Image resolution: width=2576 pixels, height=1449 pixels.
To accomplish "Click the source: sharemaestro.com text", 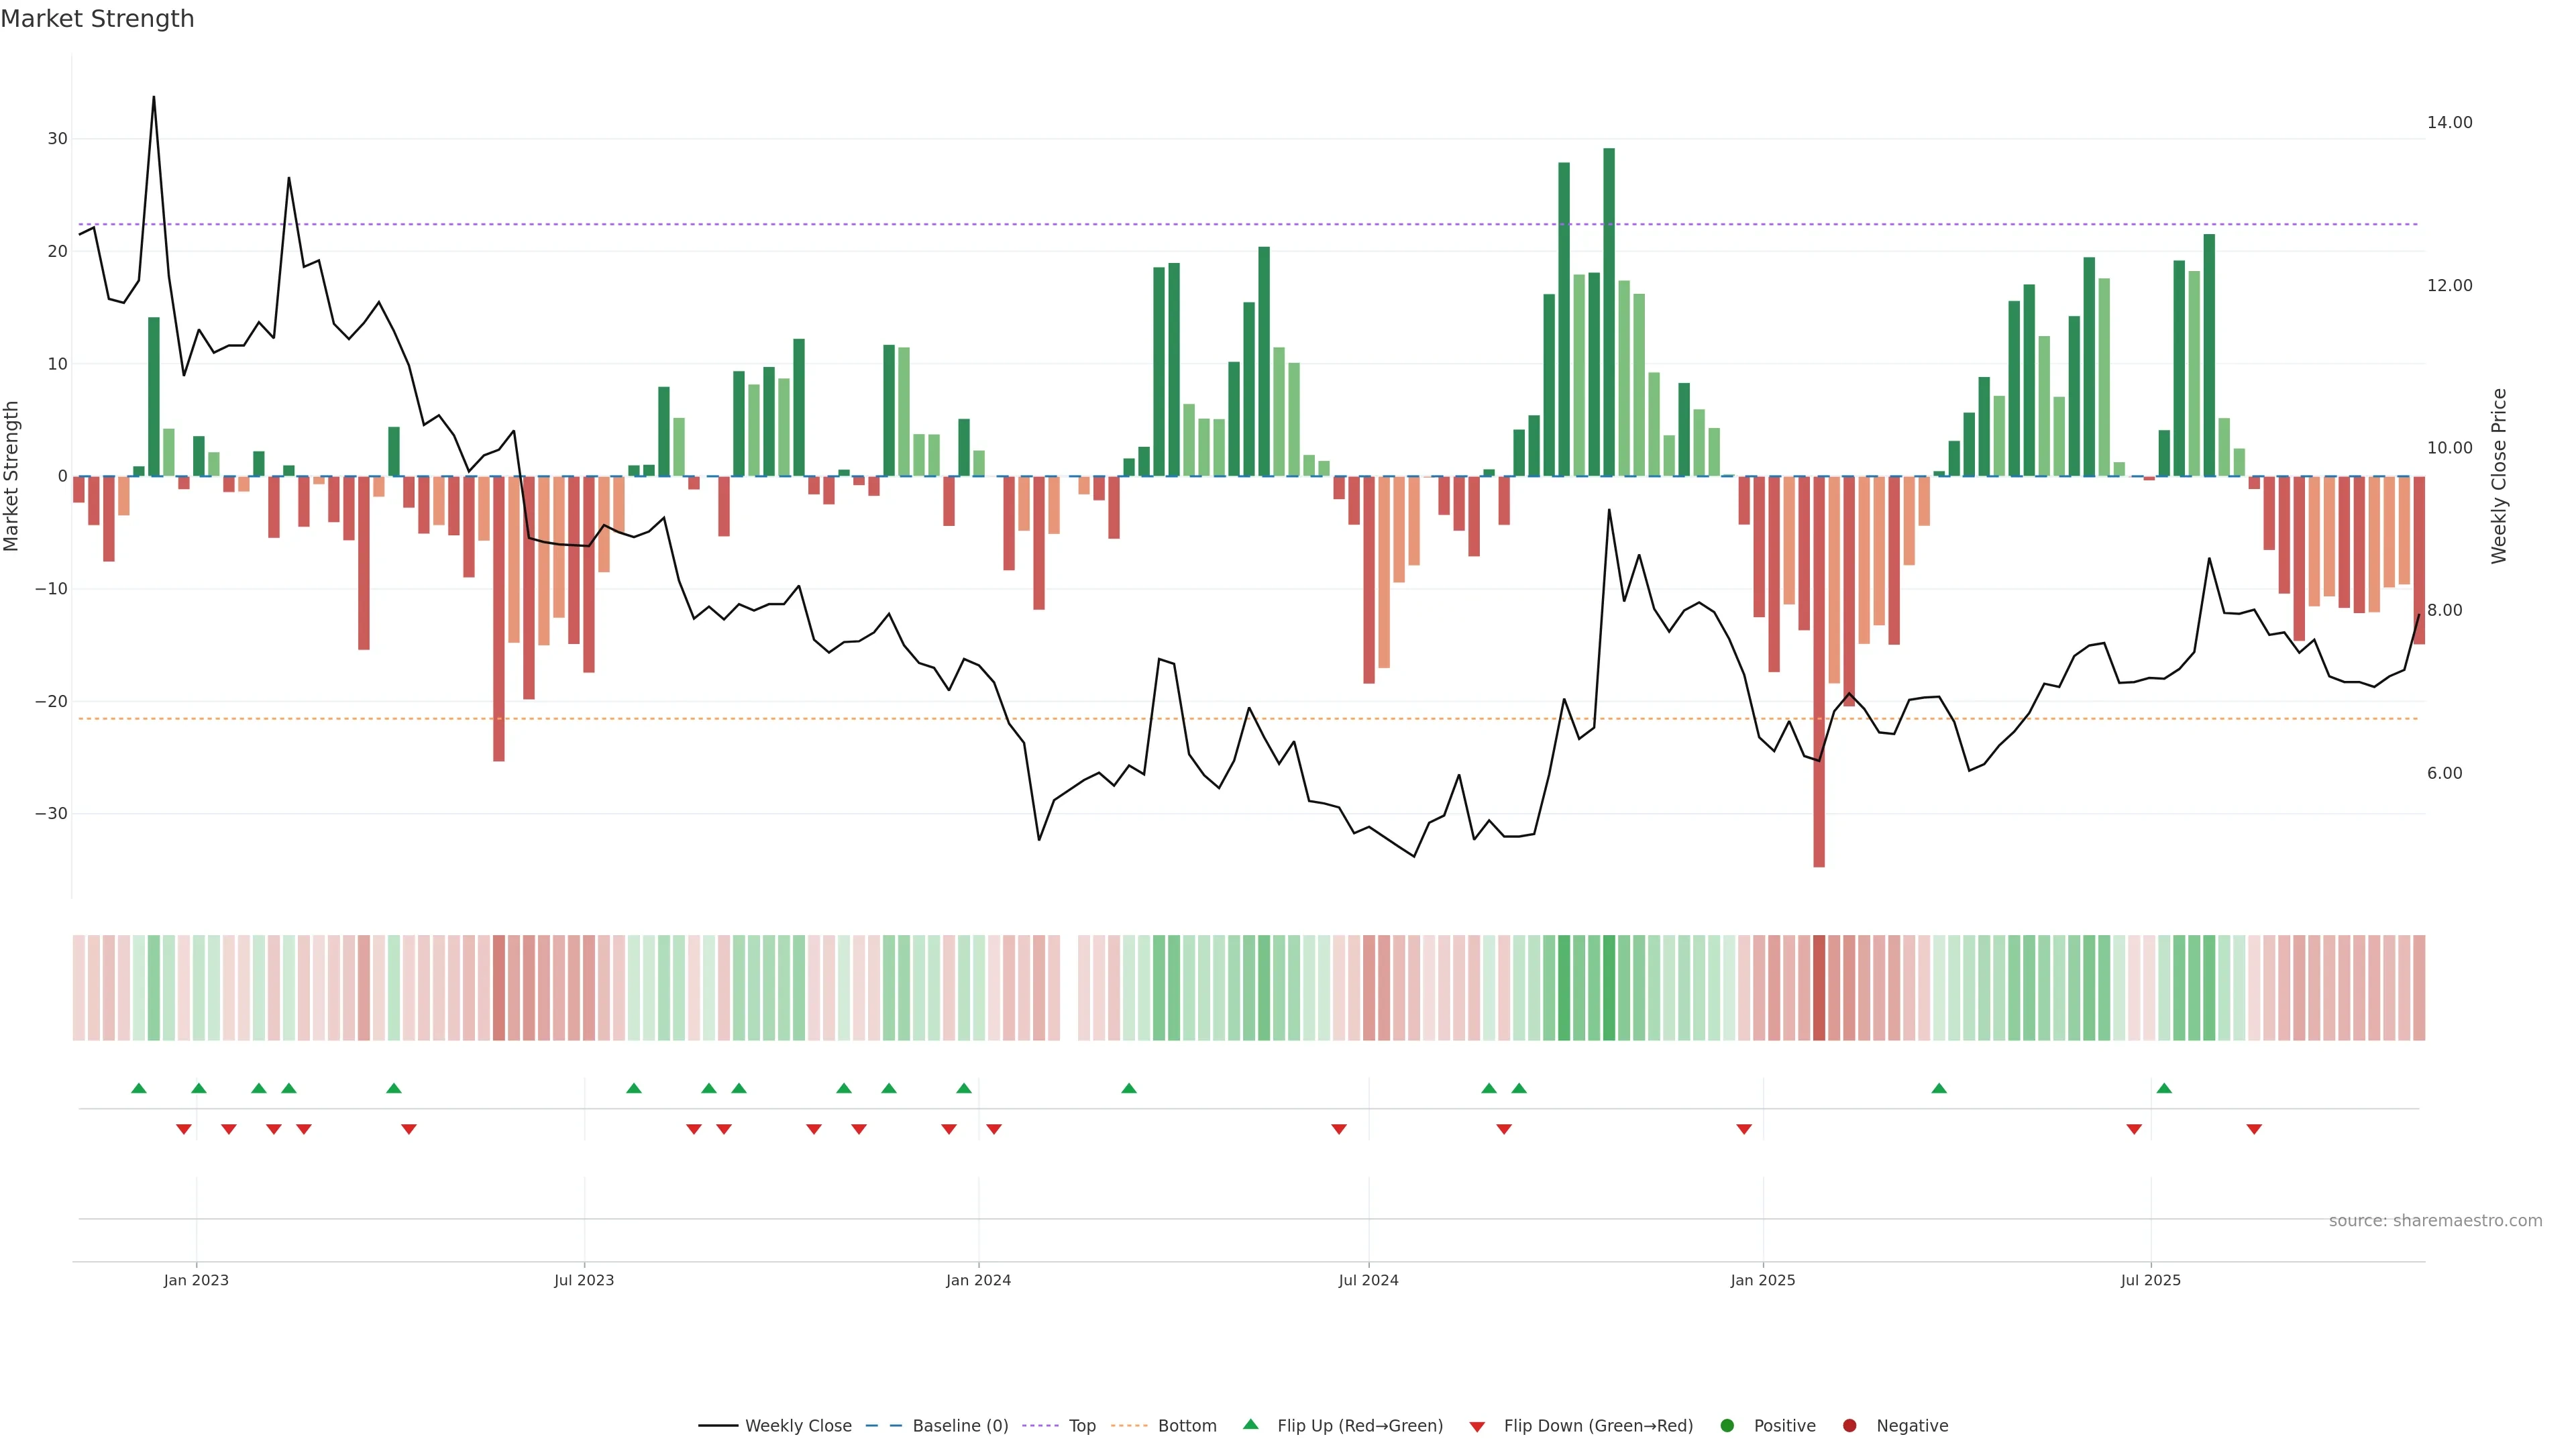I will pos(2435,1220).
